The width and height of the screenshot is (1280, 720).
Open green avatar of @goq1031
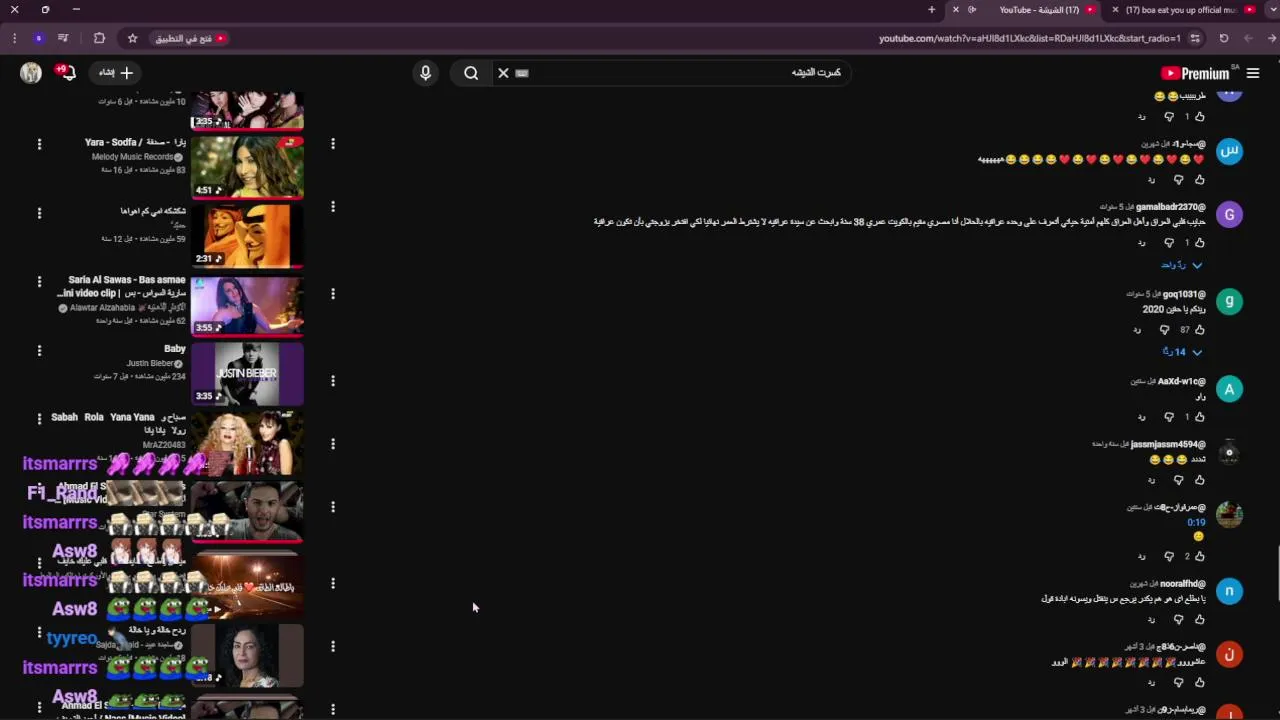click(x=1229, y=302)
